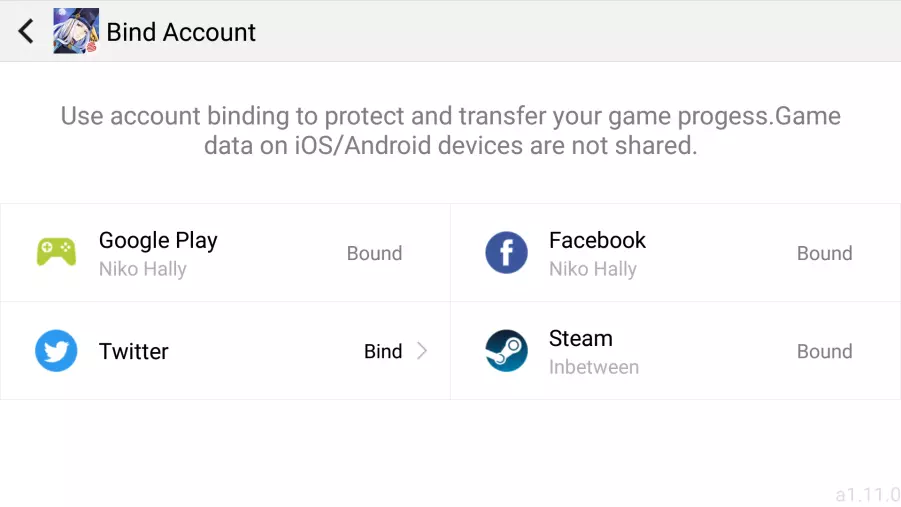The height and width of the screenshot is (507, 901).
Task: Click the Google Play Bound status
Action: pos(374,253)
